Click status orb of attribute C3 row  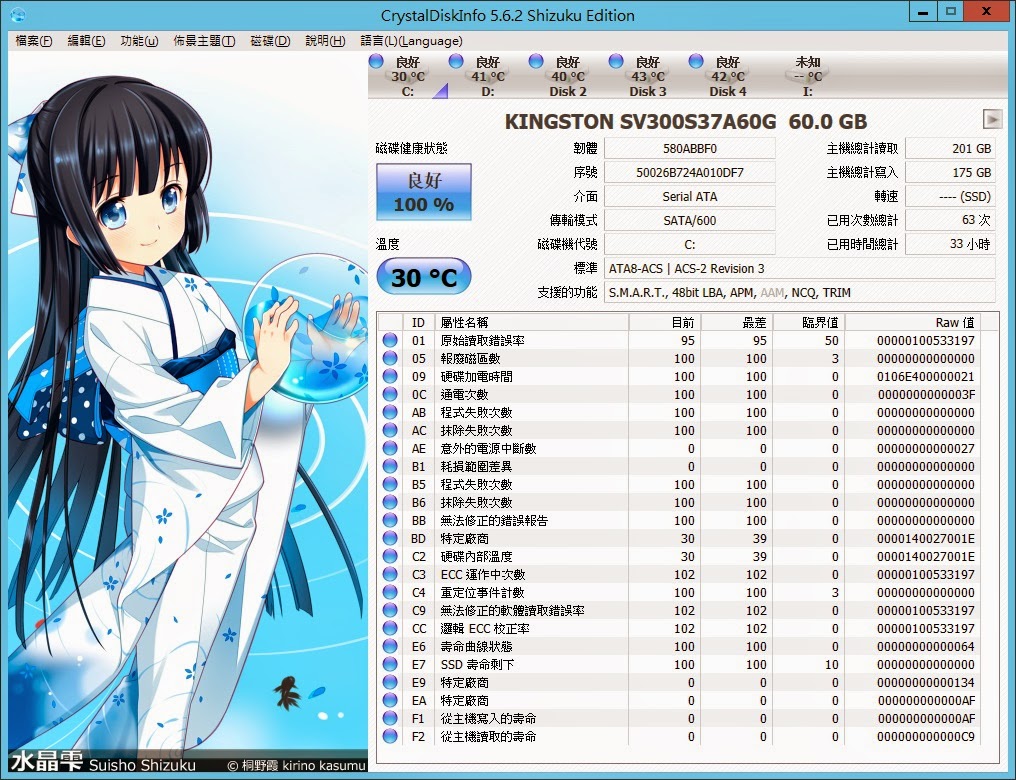tap(390, 574)
